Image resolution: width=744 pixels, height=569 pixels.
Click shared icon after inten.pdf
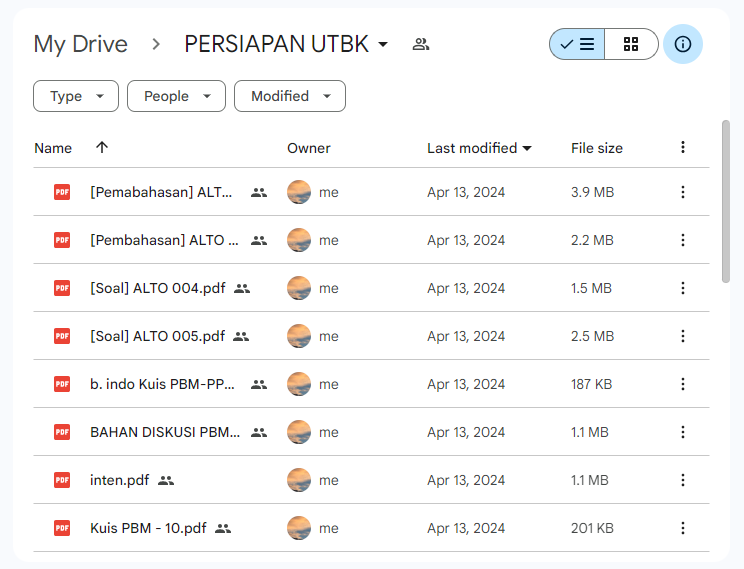pyautogui.click(x=166, y=480)
